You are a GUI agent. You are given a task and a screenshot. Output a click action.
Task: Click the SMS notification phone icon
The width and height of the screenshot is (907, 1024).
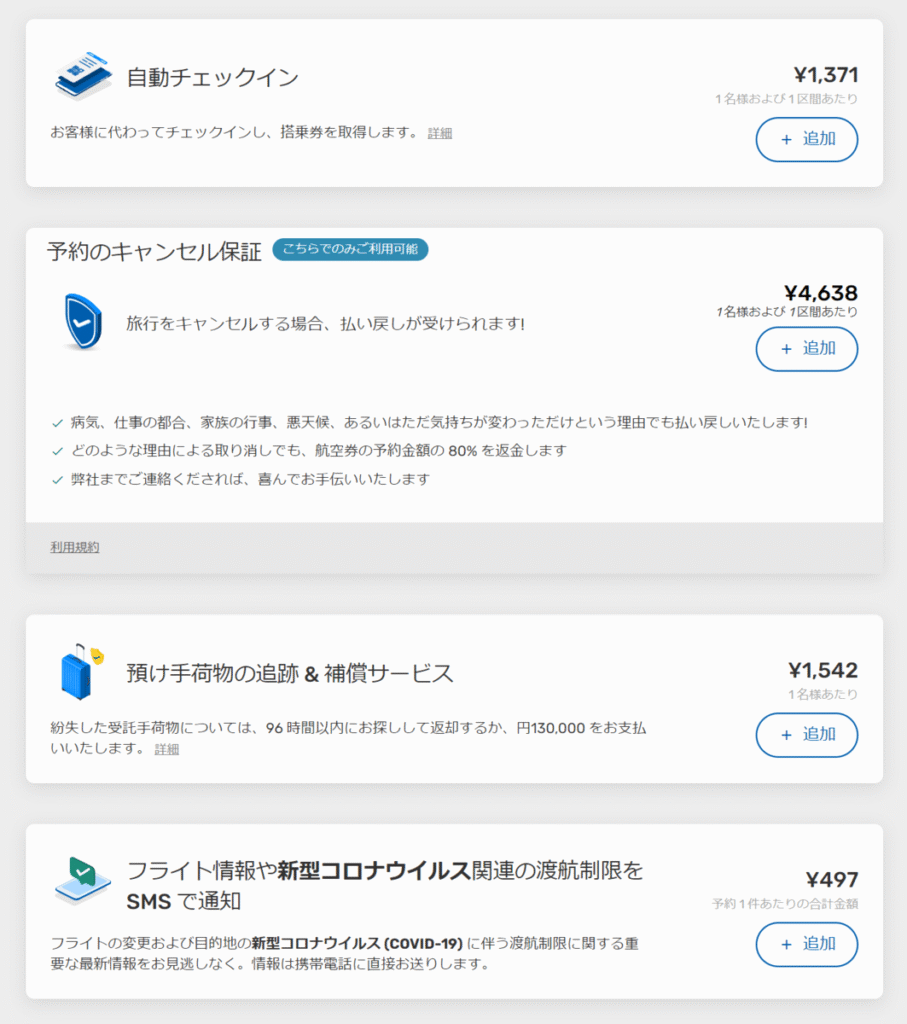(x=82, y=880)
